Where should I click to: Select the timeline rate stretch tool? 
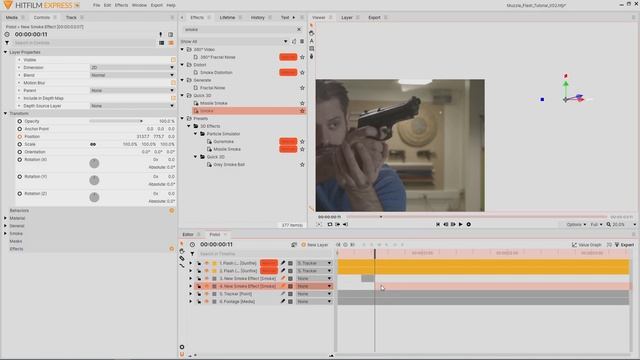pyautogui.click(x=182, y=265)
